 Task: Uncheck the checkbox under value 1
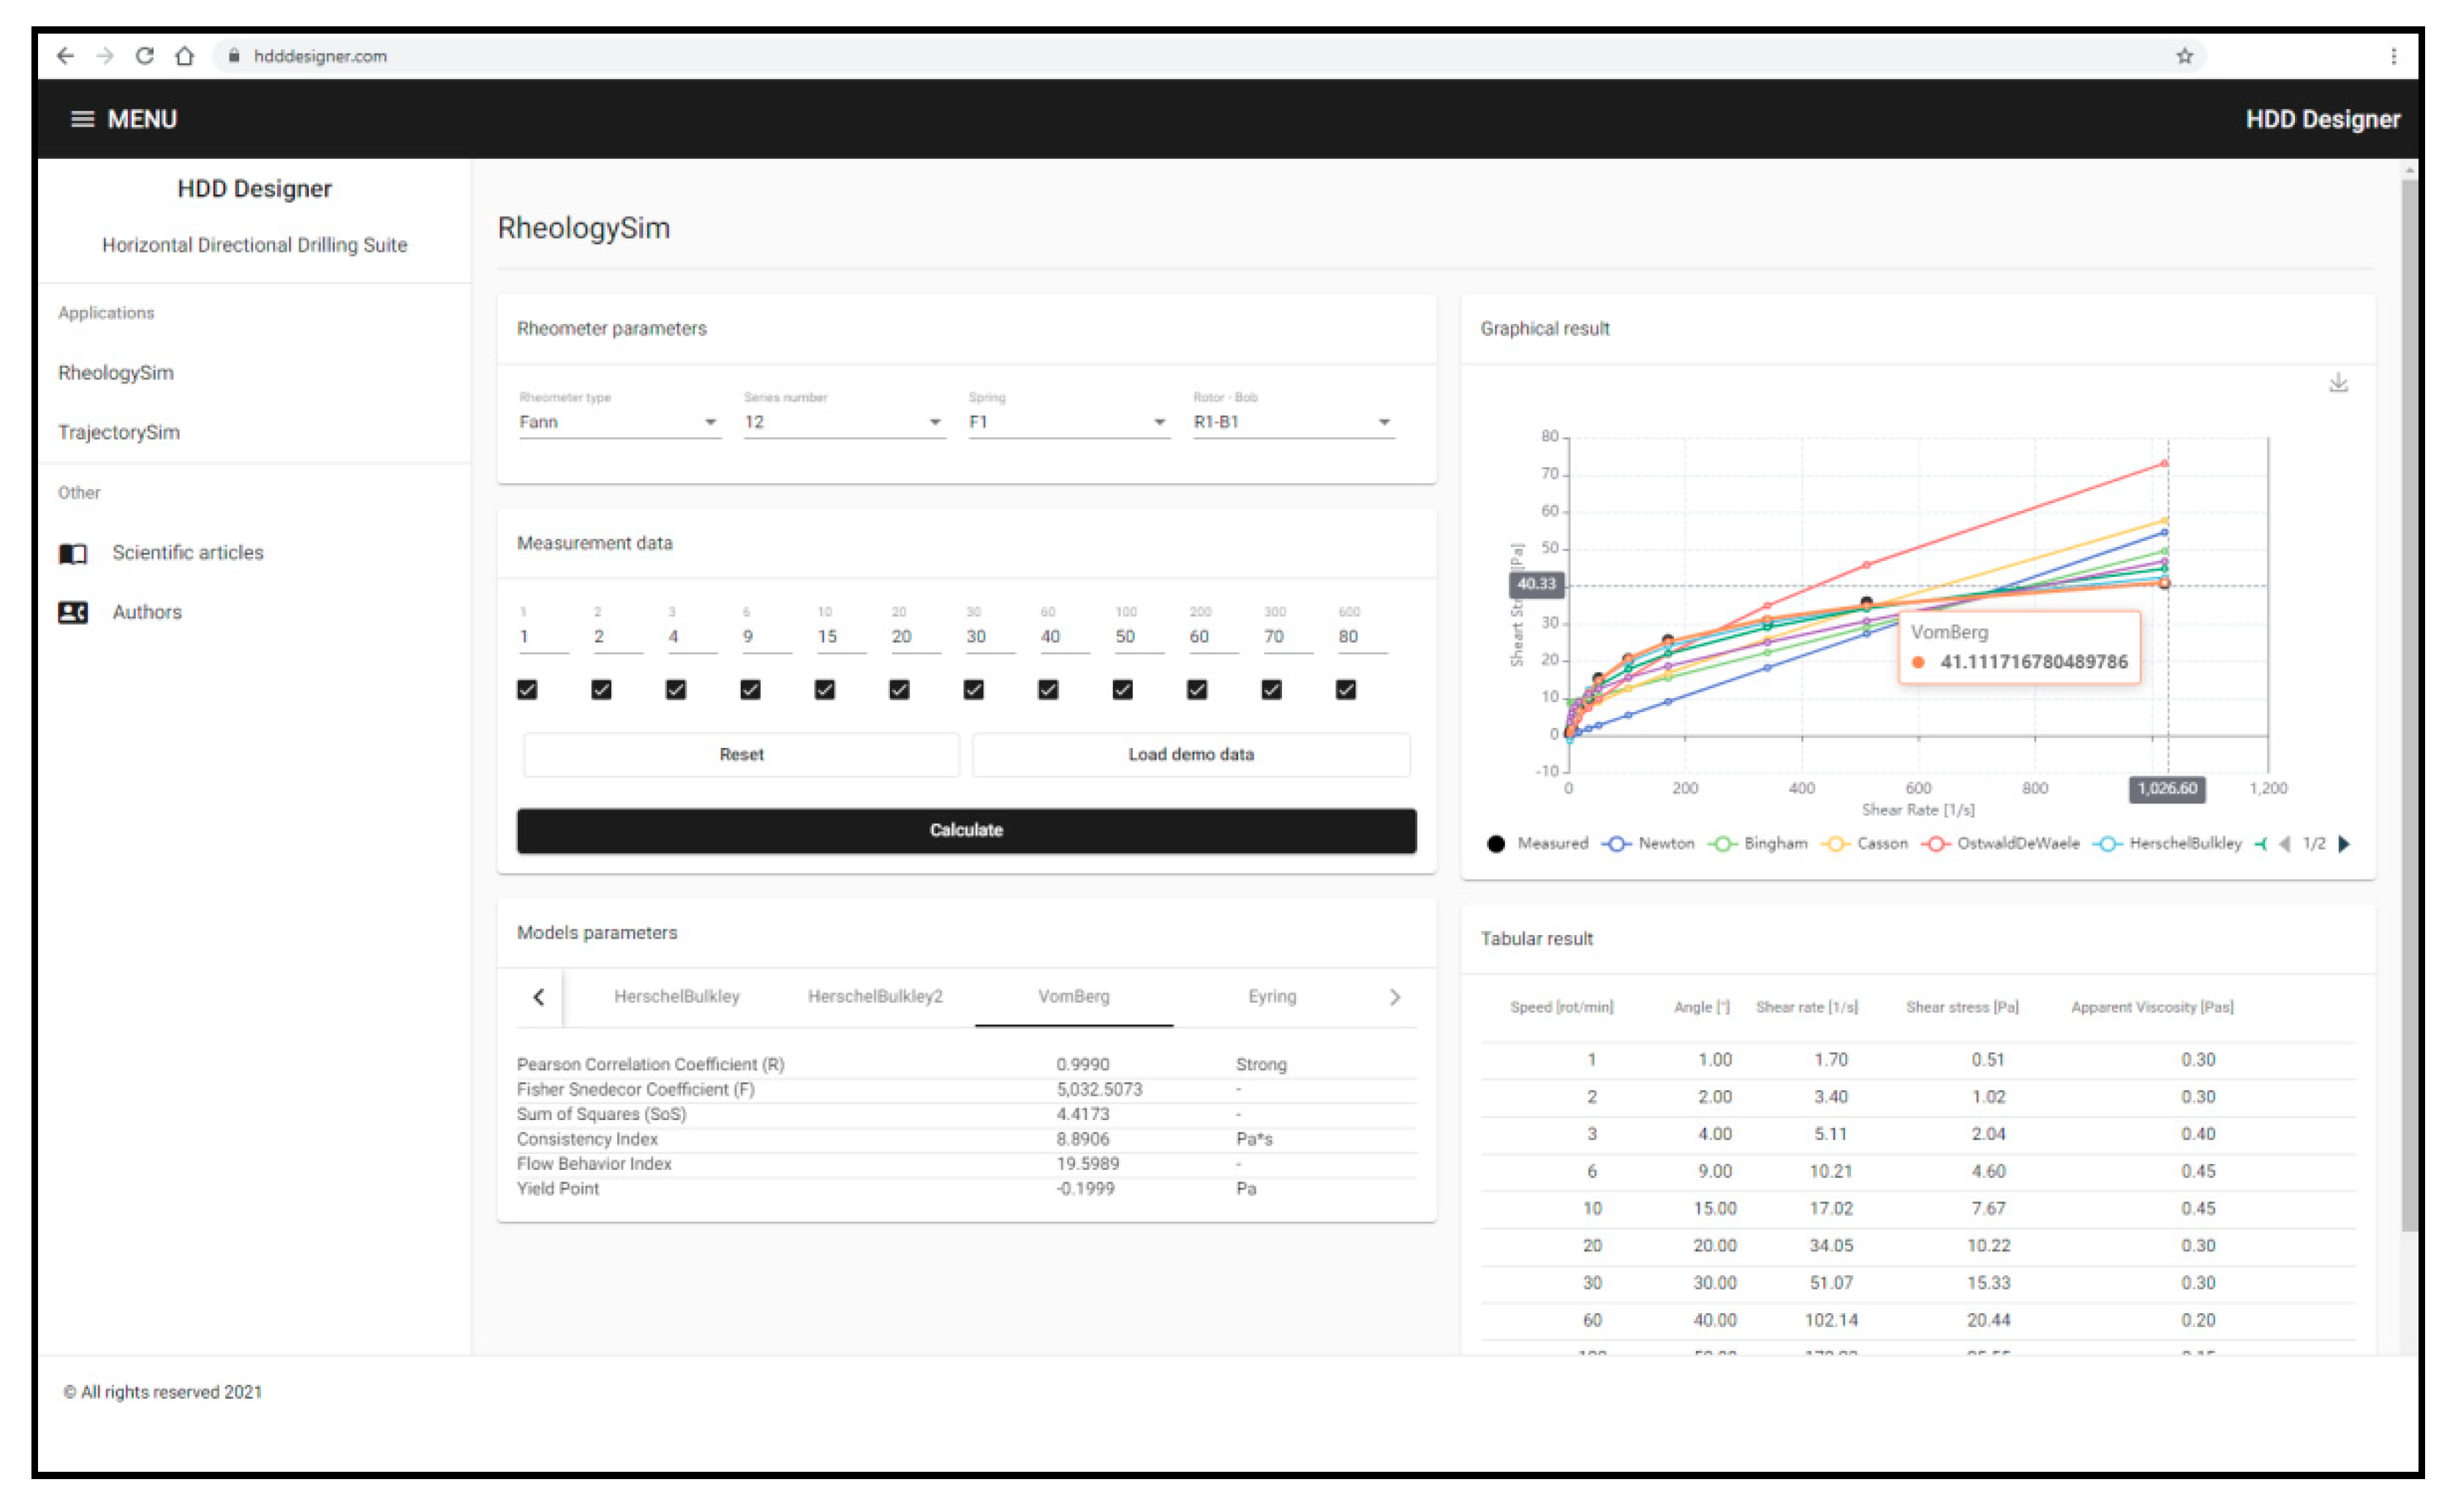coord(527,689)
